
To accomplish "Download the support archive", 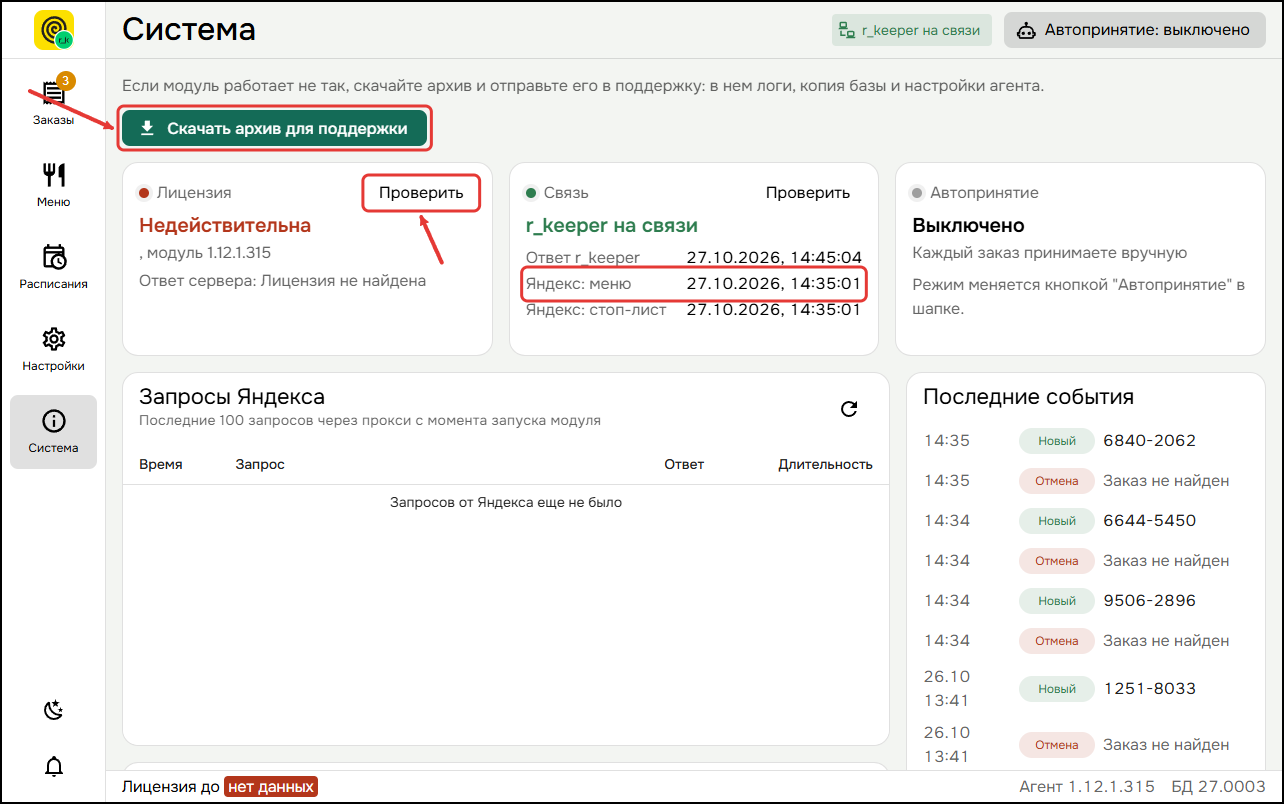I will coord(274,128).
